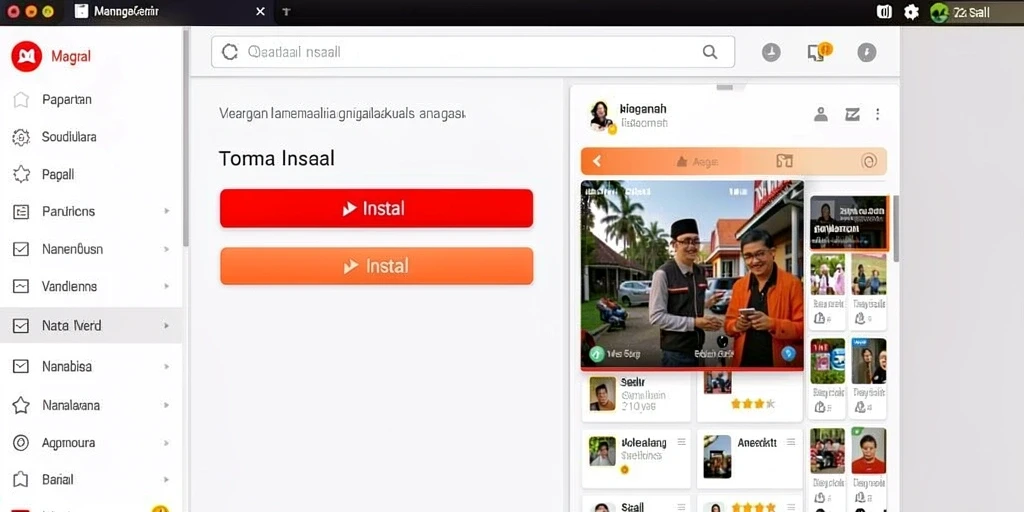Viewport: 1024px width, 512px height.
Task: Click the person icon in profile header
Action: [821, 114]
